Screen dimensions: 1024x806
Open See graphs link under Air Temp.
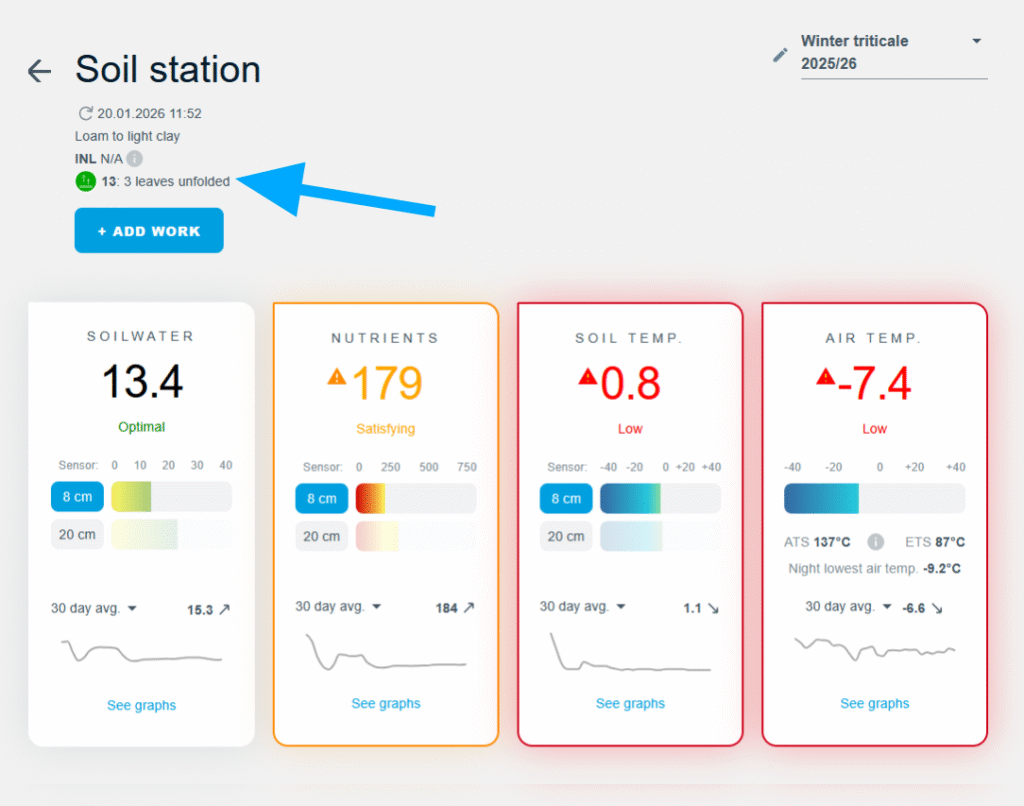click(x=874, y=704)
